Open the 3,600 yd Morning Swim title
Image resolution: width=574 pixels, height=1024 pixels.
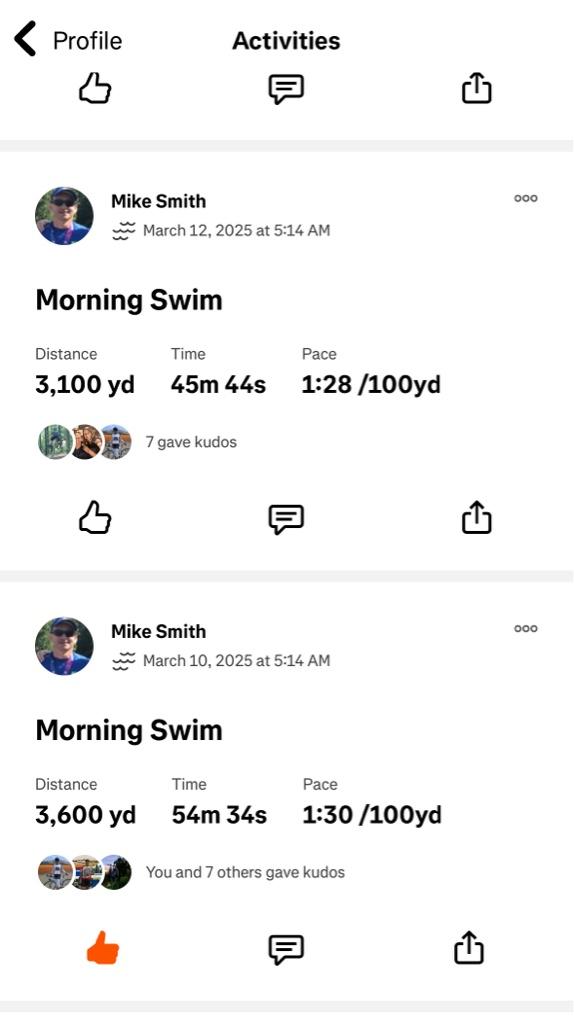click(x=129, y=730)
